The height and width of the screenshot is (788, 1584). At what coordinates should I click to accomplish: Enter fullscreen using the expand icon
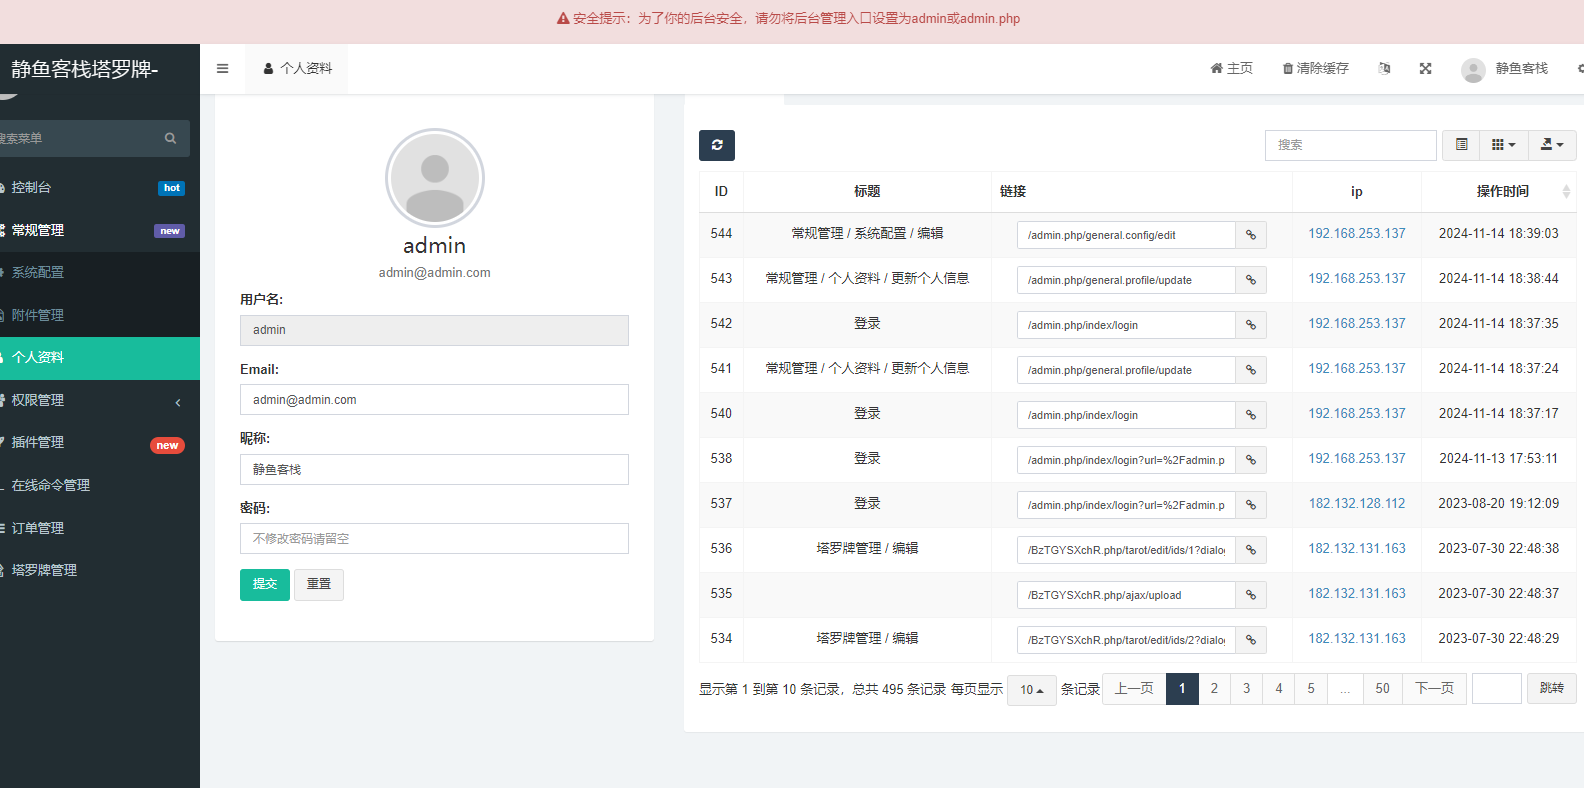coord(1425,69)
